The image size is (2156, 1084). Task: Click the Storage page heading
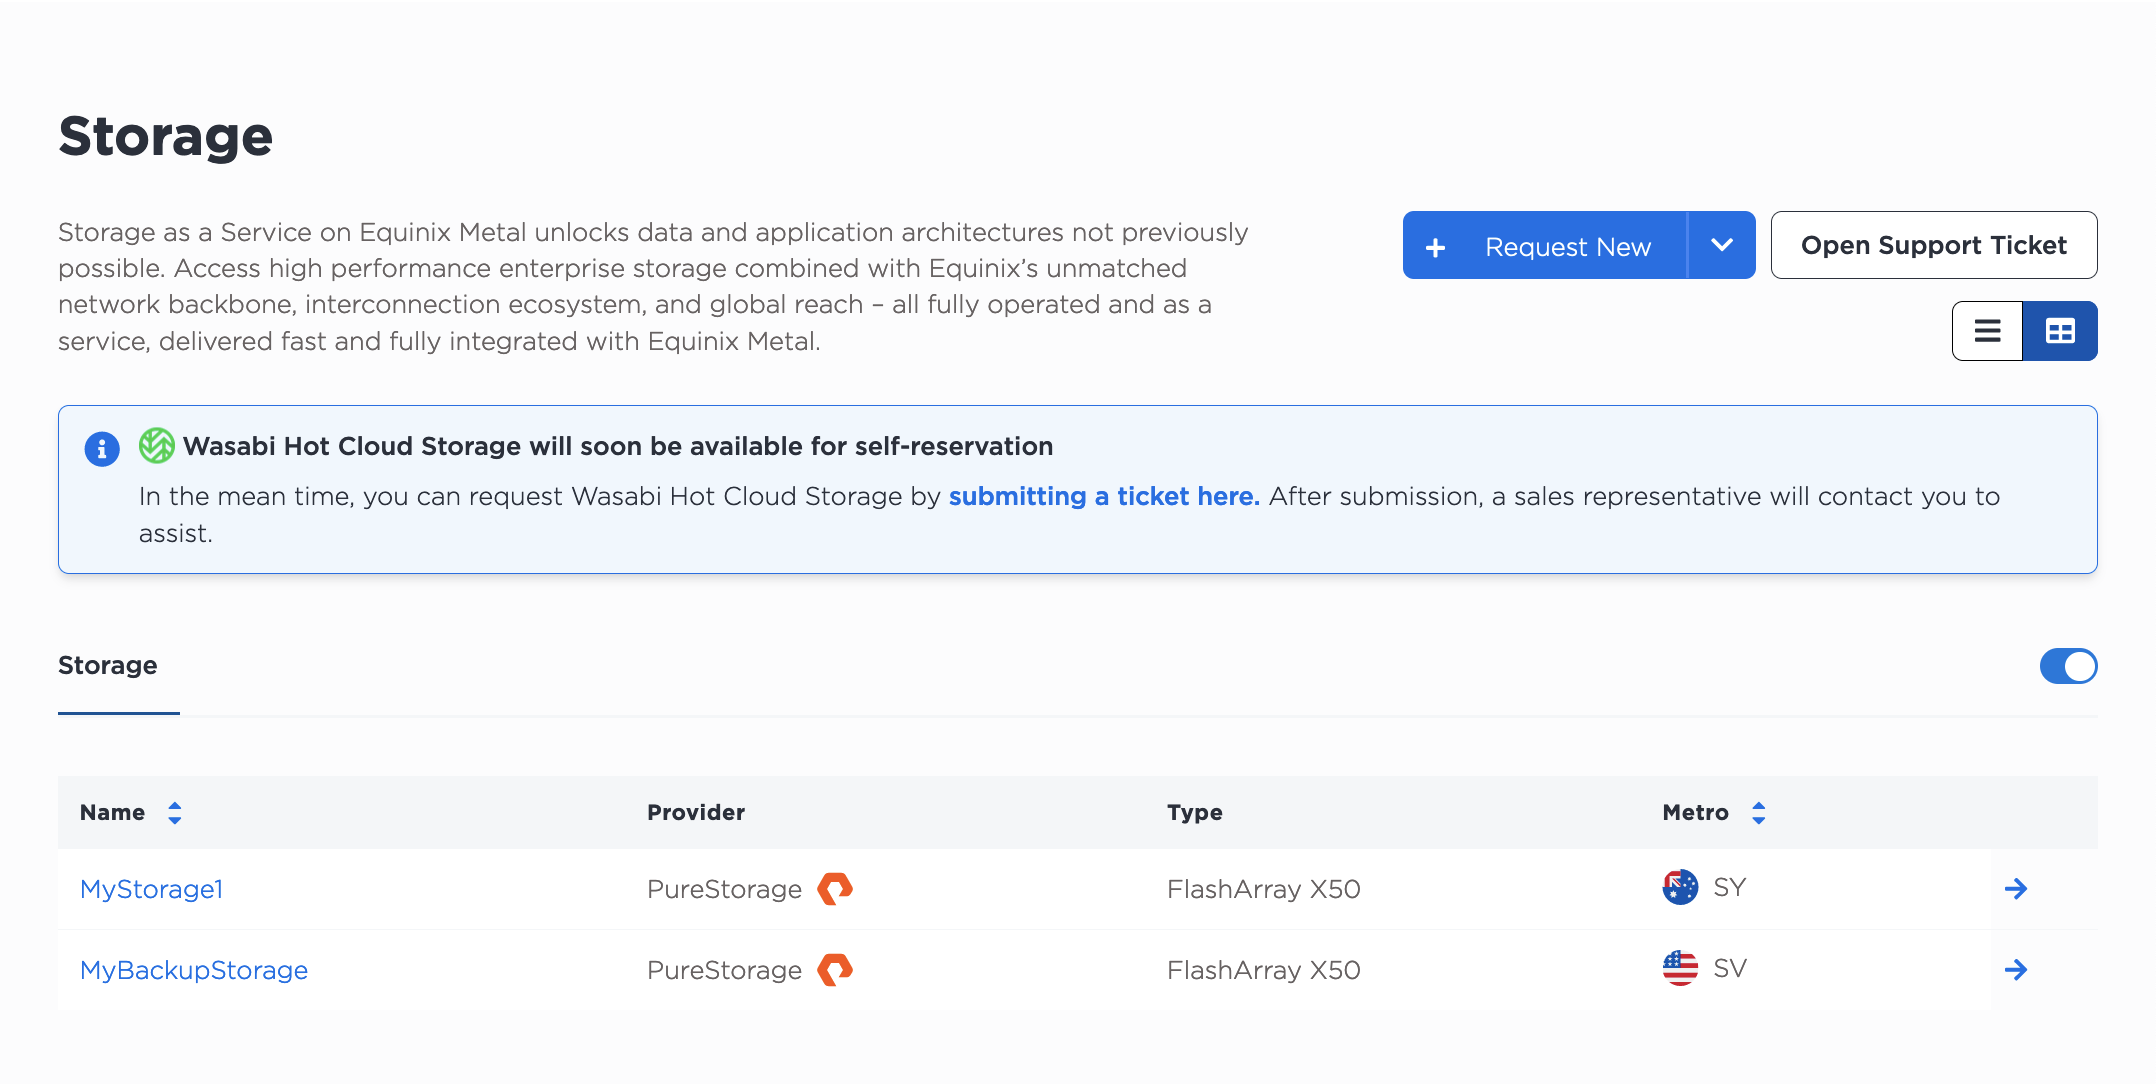166,137
